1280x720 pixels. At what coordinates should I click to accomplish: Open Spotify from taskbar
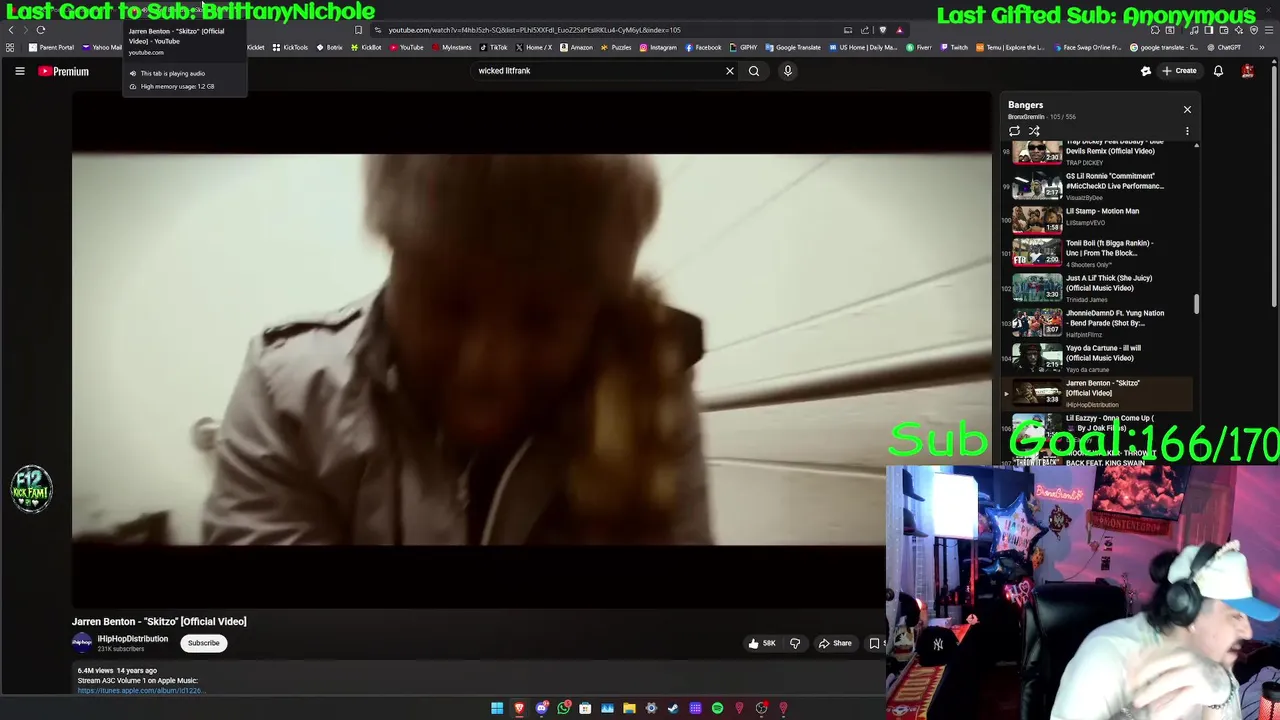pos(717,708)
